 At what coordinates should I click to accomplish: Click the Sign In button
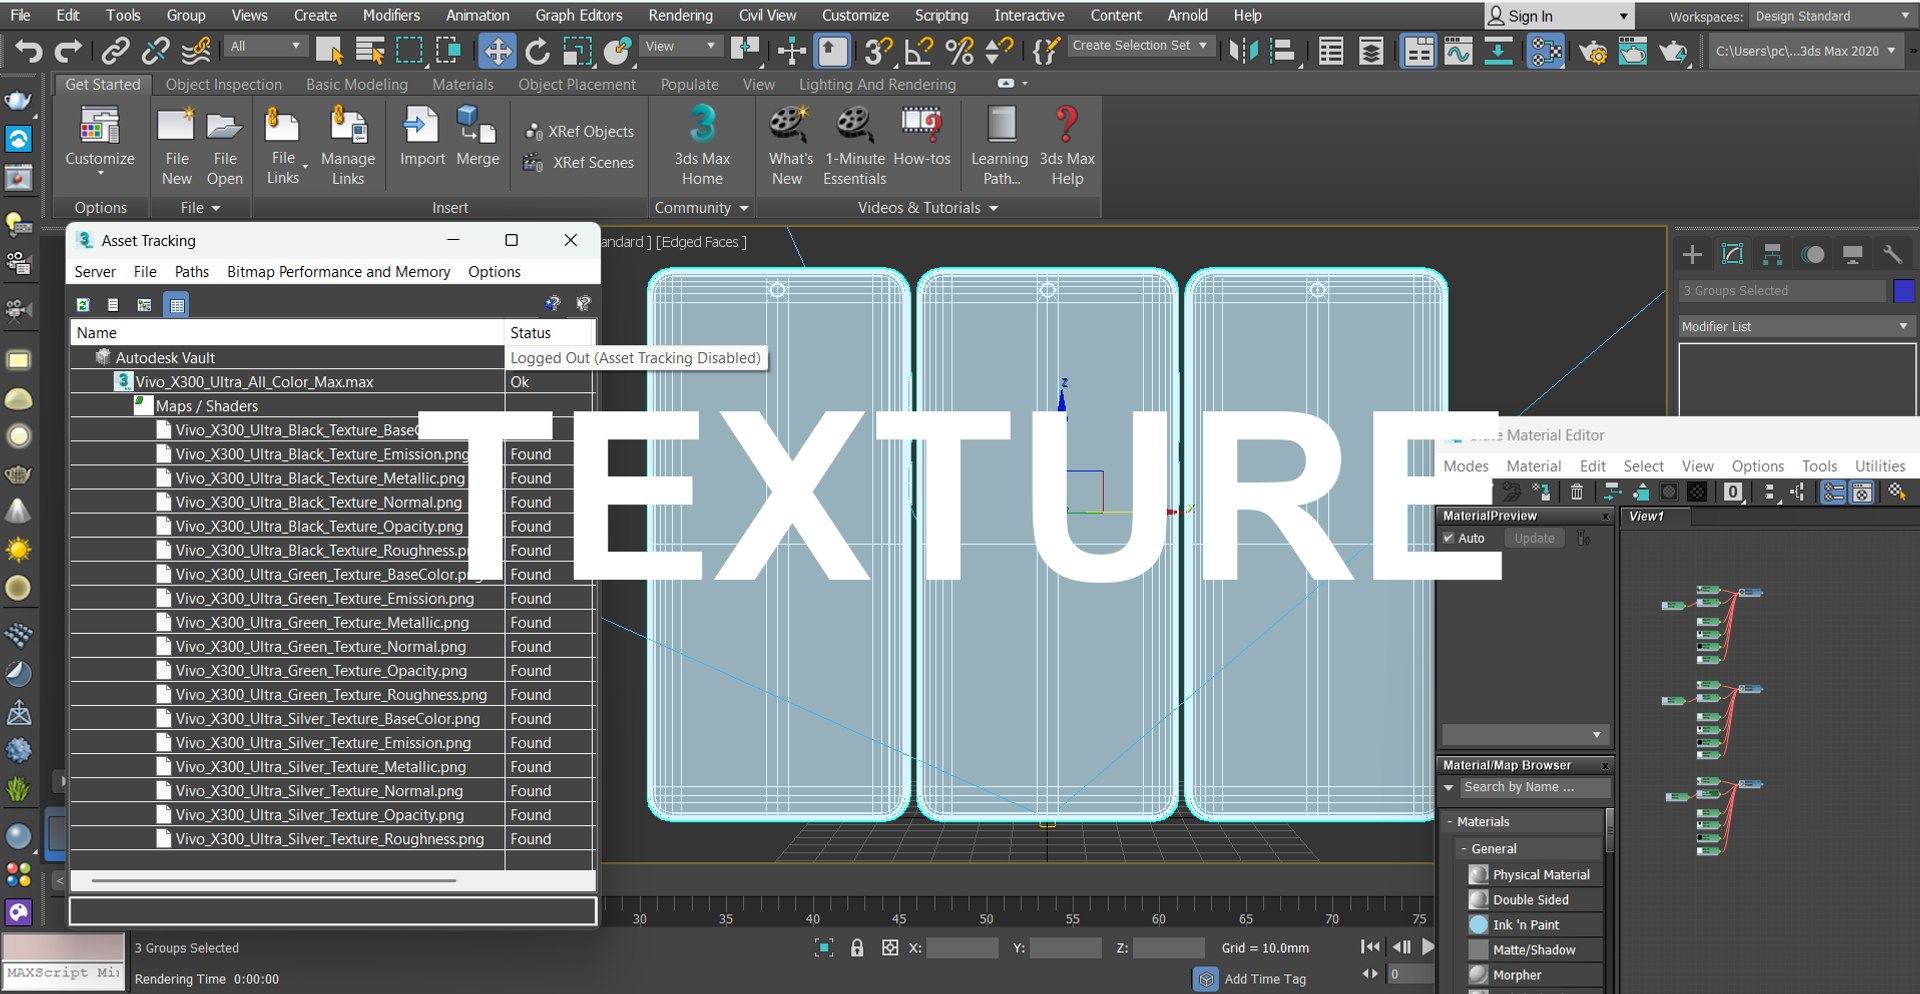pyautogui.click(x=1558, y=16)
